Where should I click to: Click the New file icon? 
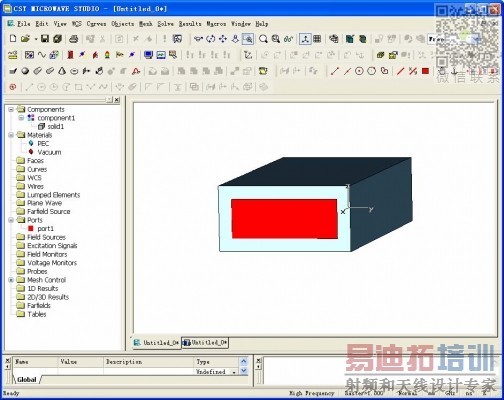click(x=13, y=39)
